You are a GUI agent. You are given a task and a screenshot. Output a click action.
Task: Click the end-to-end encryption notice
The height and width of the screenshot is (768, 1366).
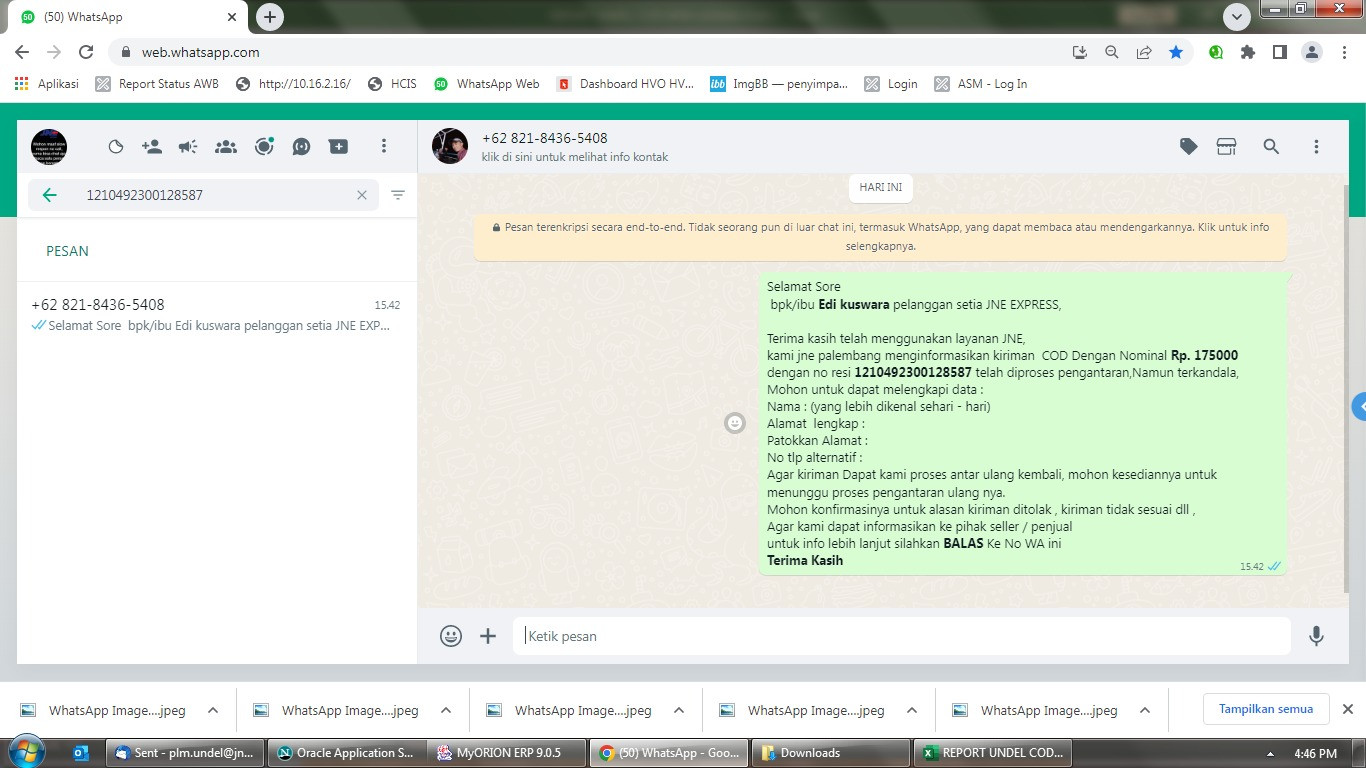pyautogui.click(x=880, y=236)
